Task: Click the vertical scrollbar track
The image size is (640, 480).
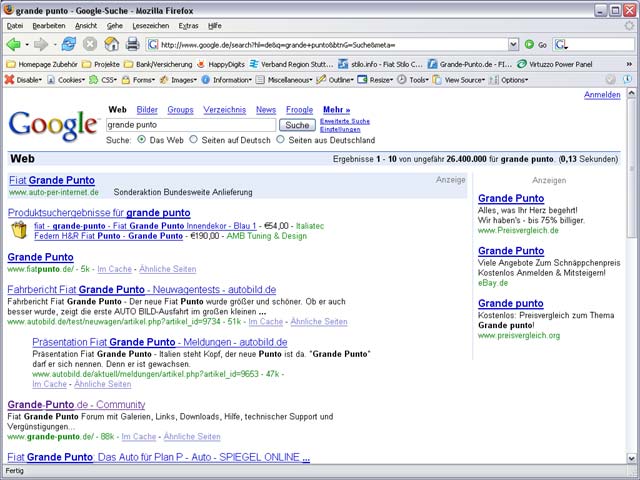Action: click(631, 350)
